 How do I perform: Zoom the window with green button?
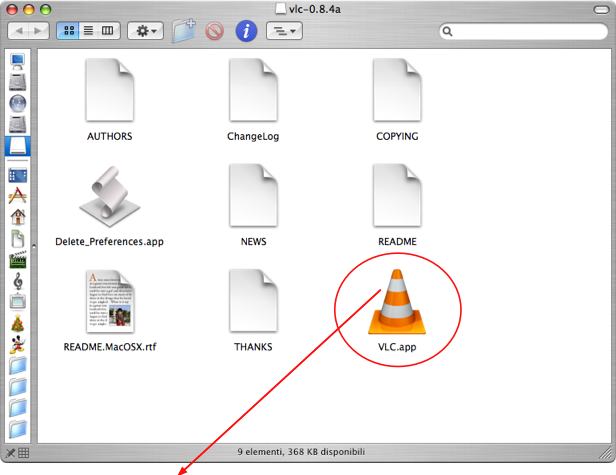tap(46, 9)
